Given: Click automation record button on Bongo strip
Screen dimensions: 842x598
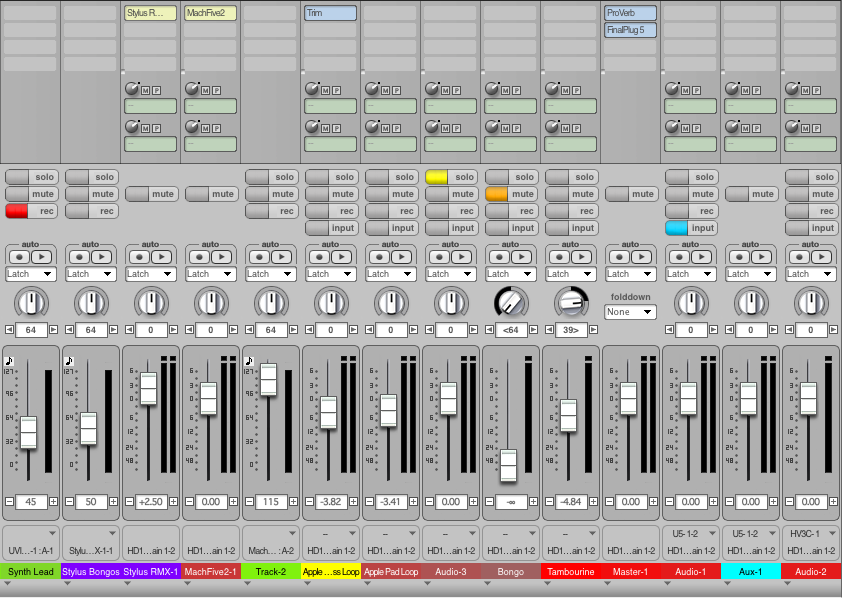Looking at the screenshot, I should click(500, 257).
